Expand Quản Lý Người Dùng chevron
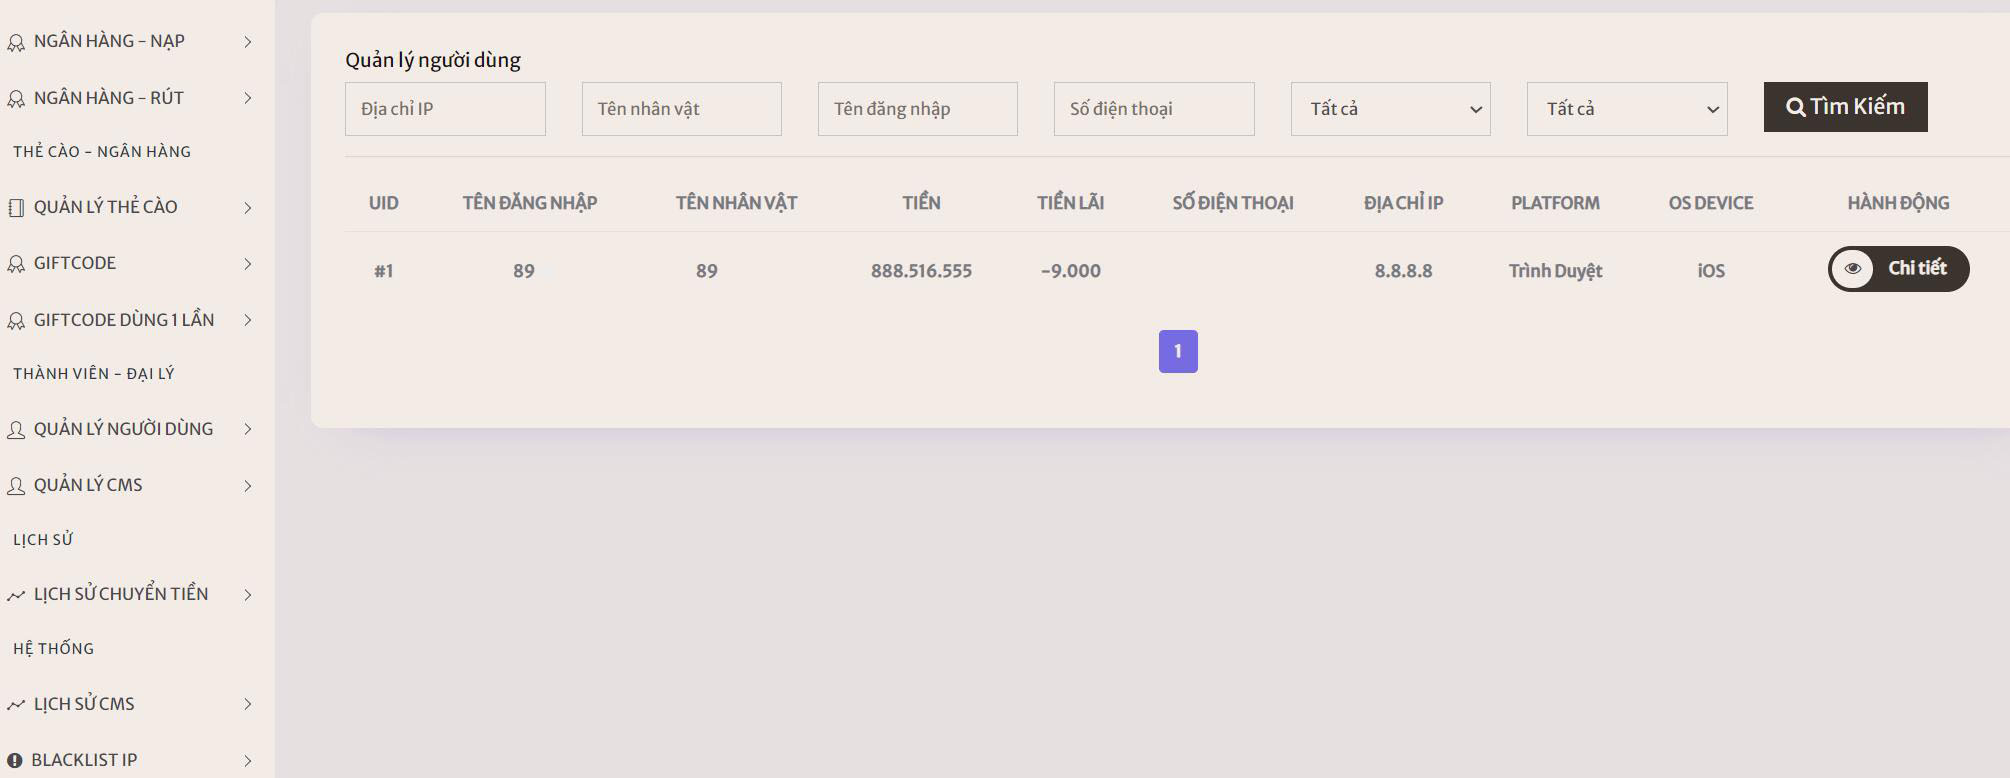Screen dimensions: 2010x778 tap(248, 429)
